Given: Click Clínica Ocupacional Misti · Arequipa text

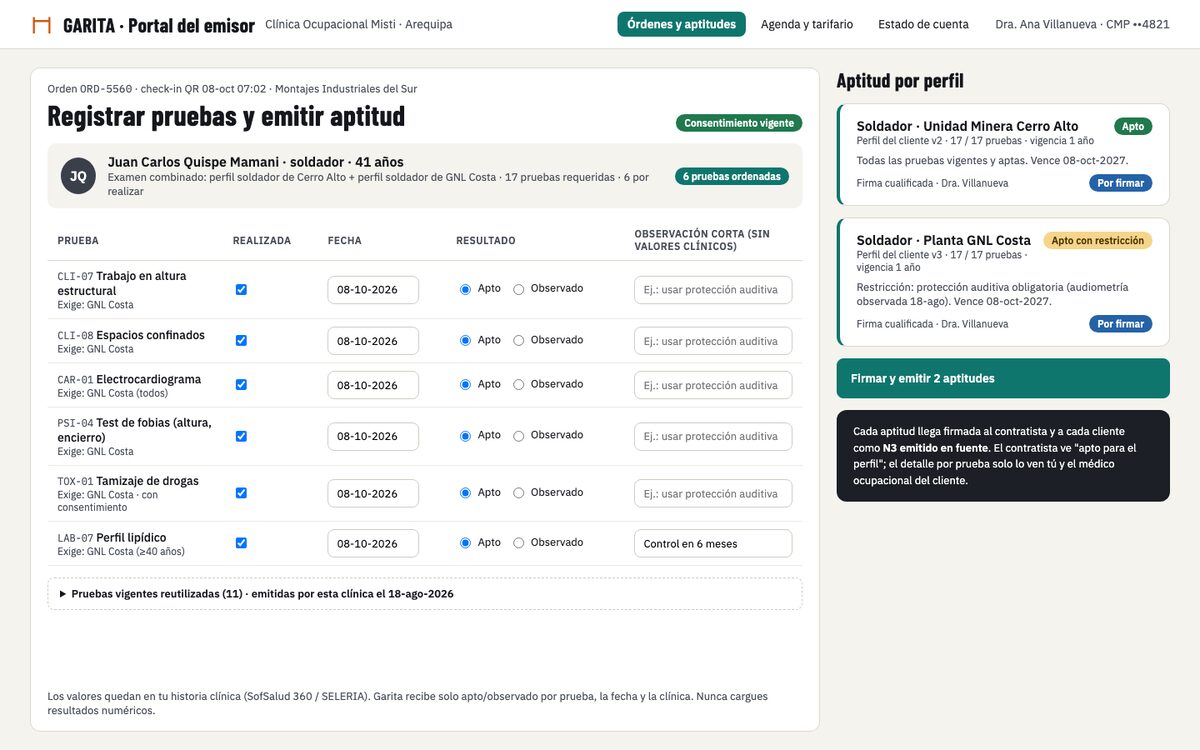Looking at the screenshot, I should click(359, 25).
